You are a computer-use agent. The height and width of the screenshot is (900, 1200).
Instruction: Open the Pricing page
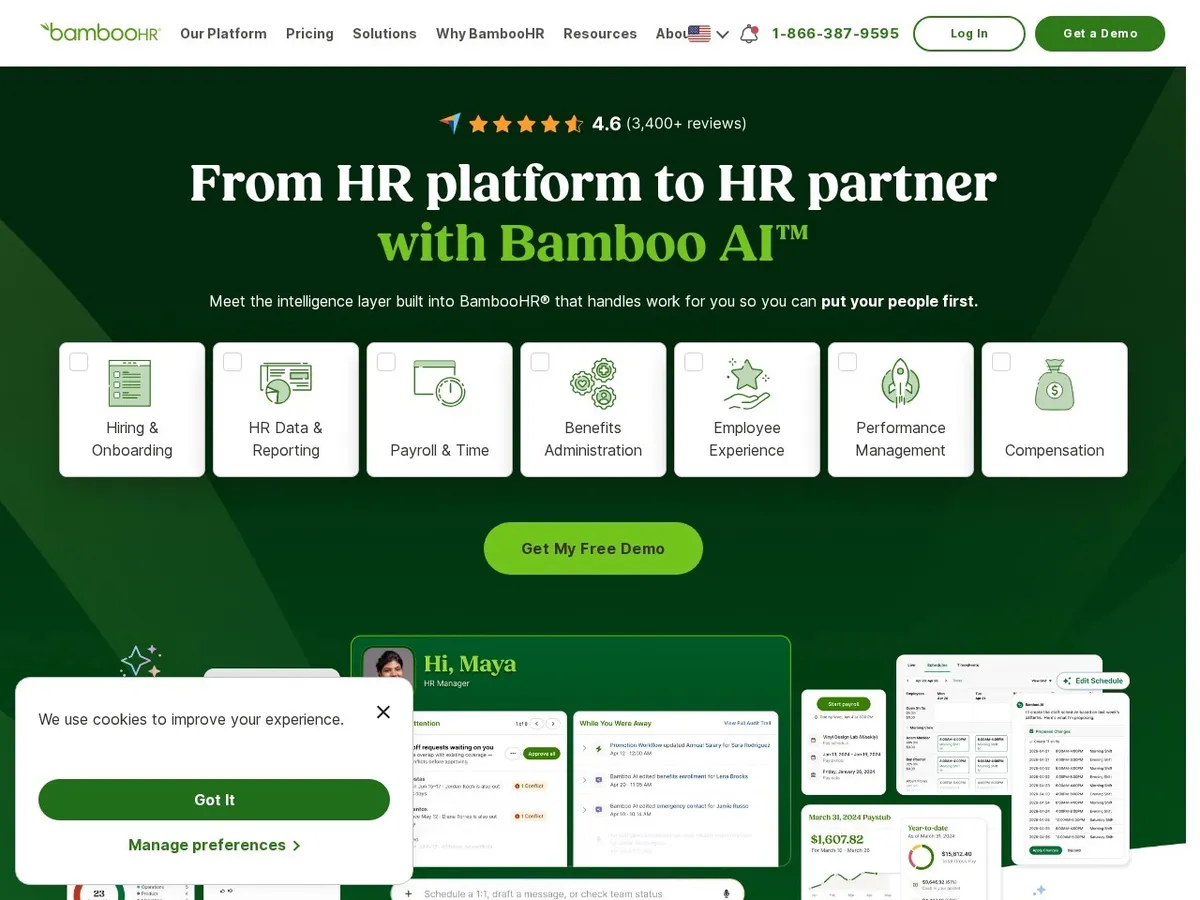[x=310, y=34]
